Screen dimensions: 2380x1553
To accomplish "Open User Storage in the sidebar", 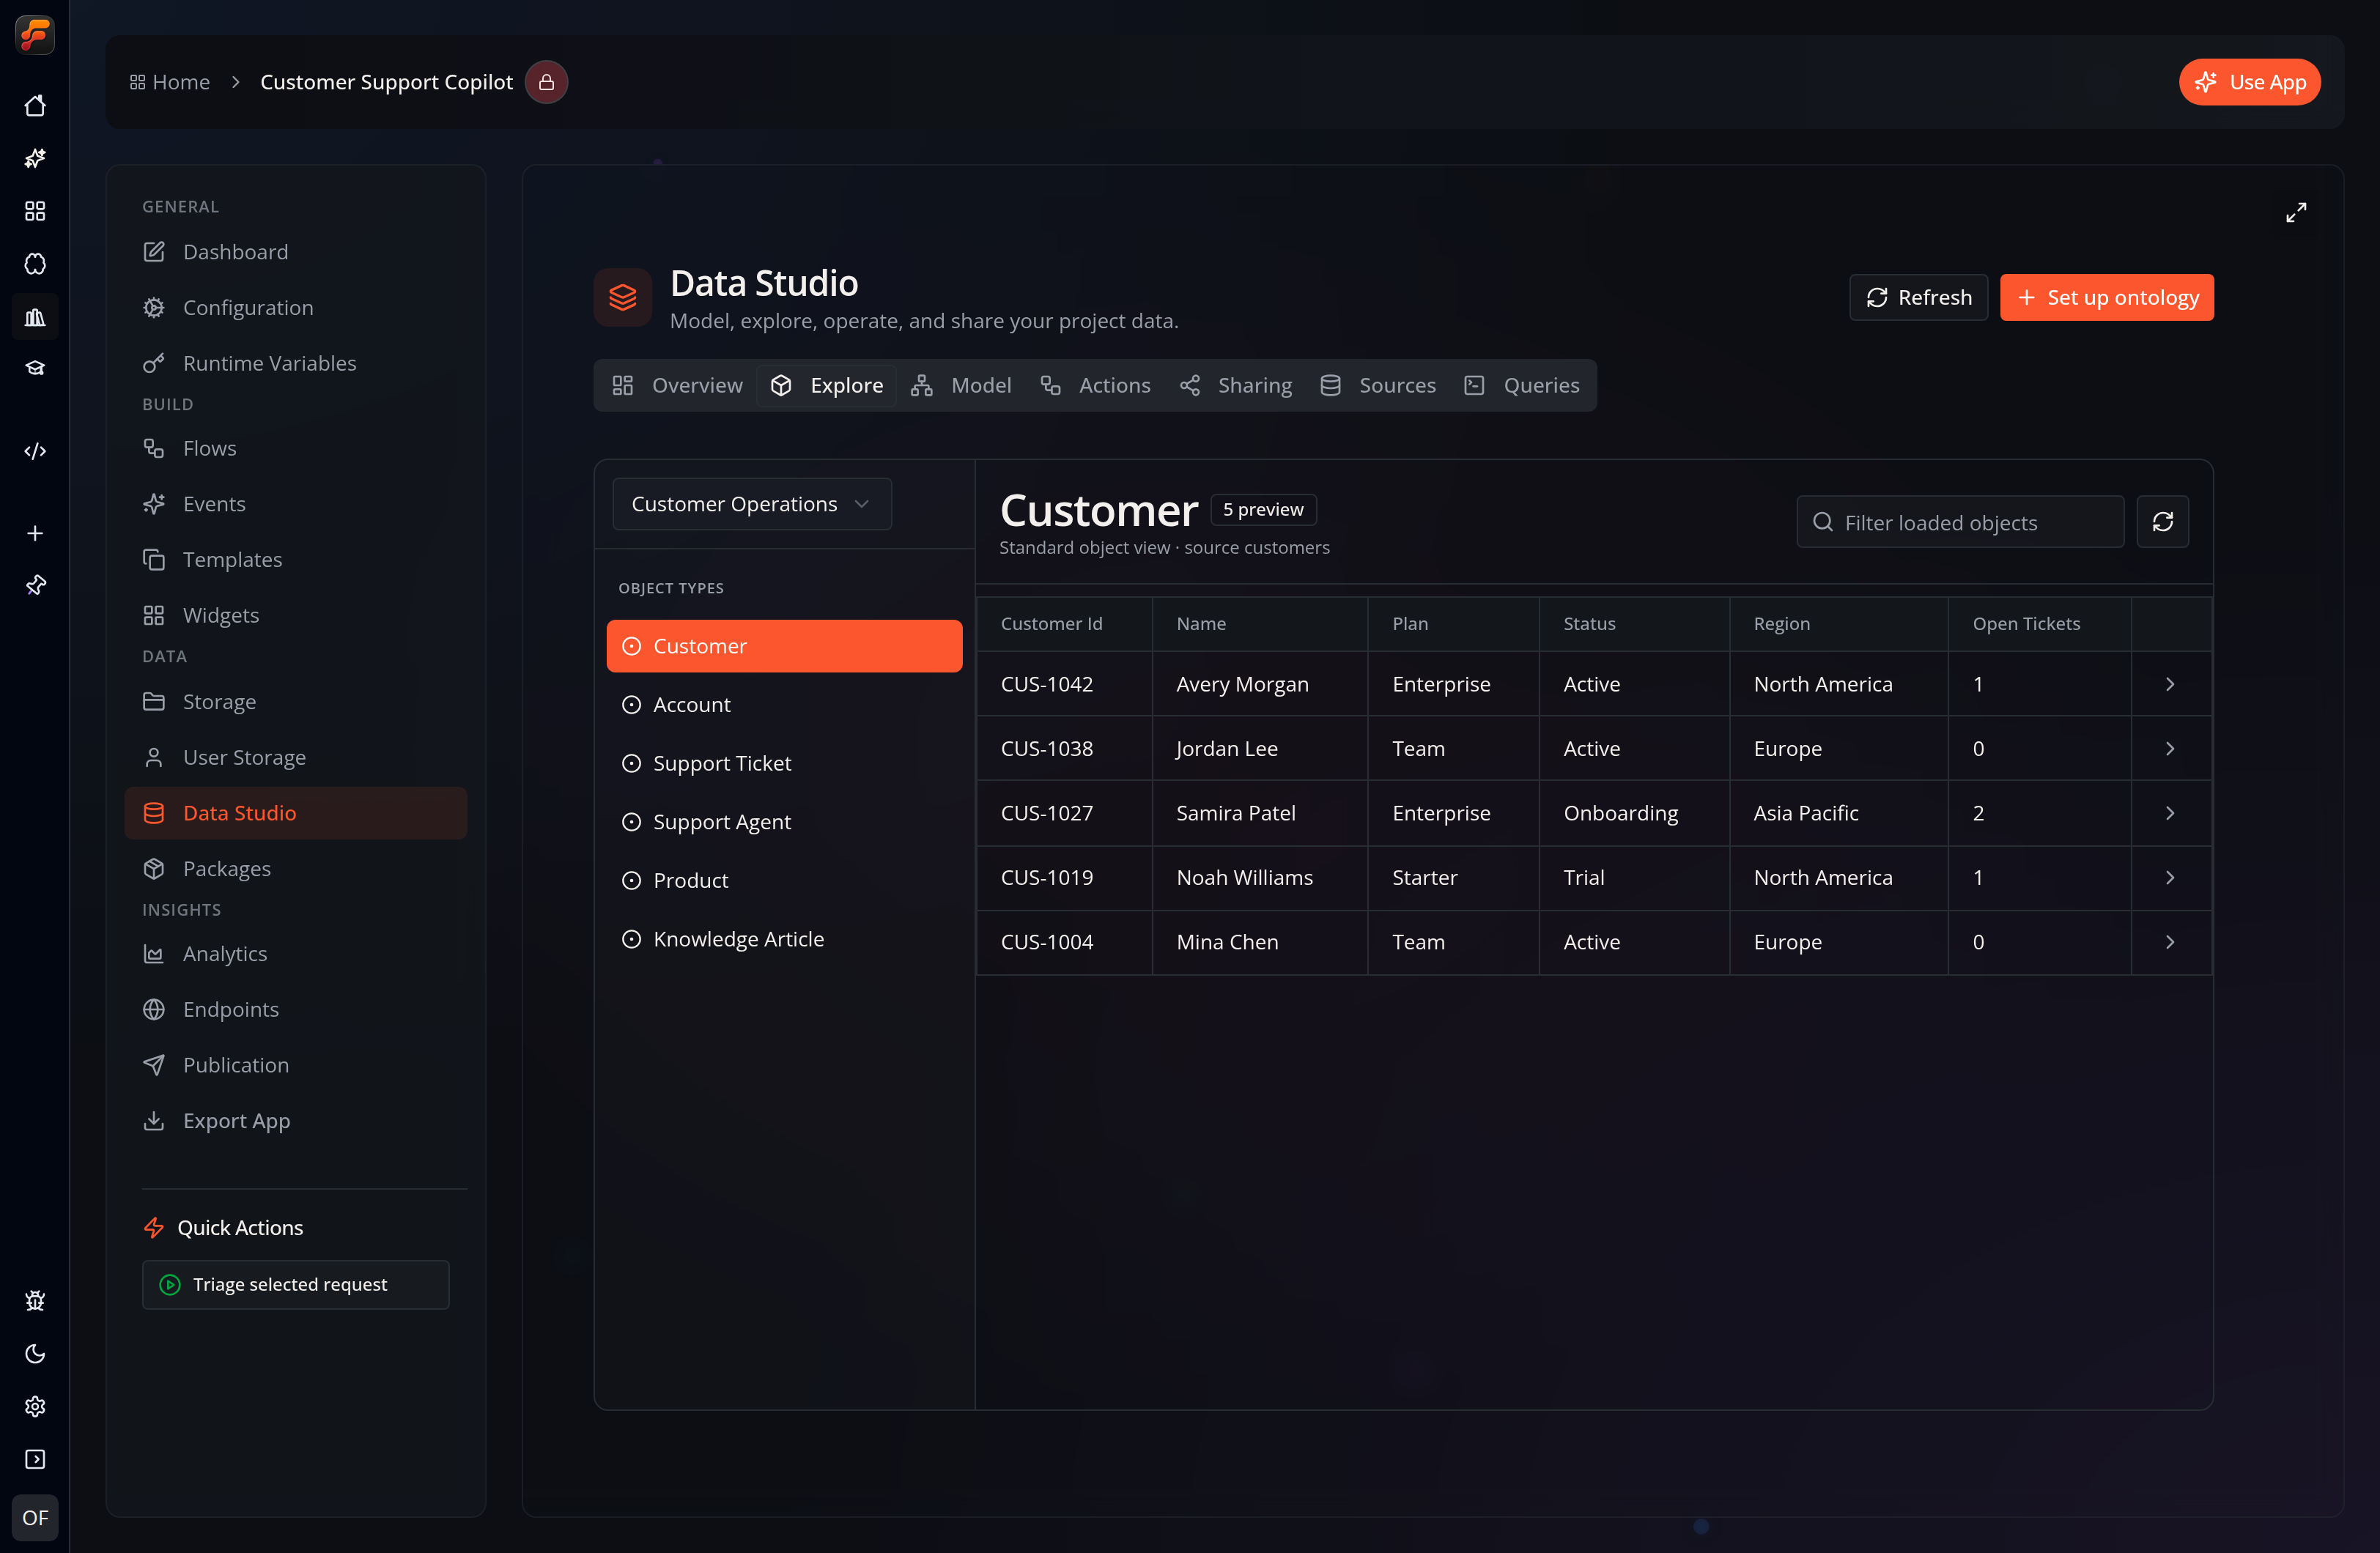I will pos(296,758).
